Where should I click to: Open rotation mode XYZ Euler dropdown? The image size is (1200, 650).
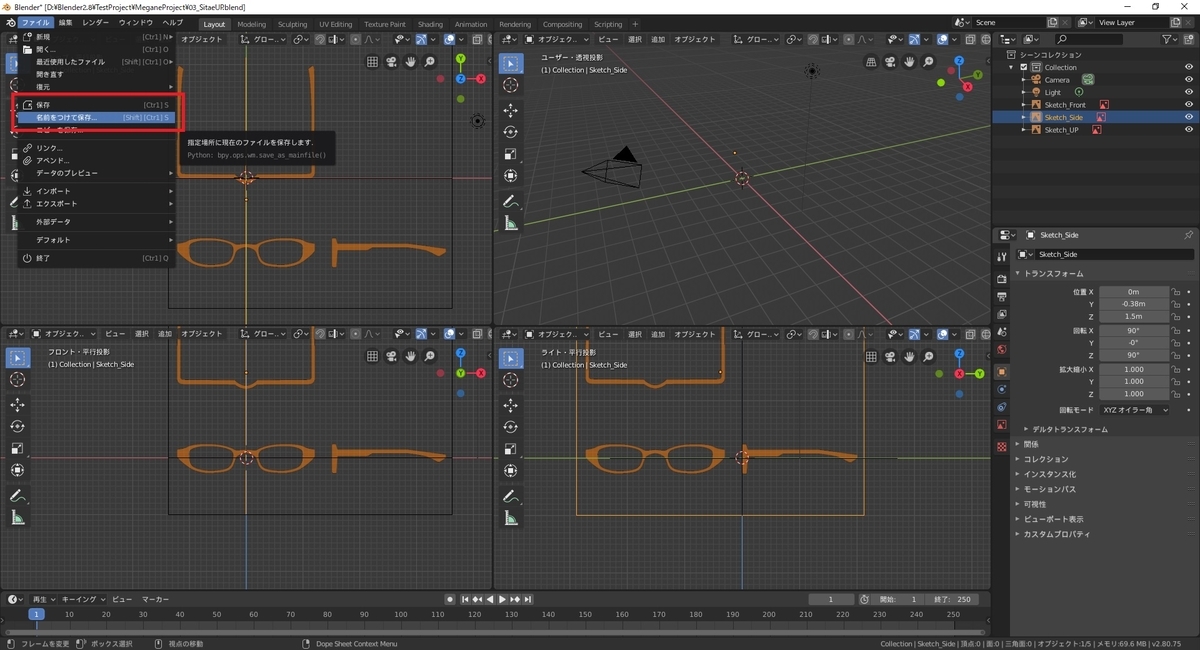click(x=1134, y=410)
